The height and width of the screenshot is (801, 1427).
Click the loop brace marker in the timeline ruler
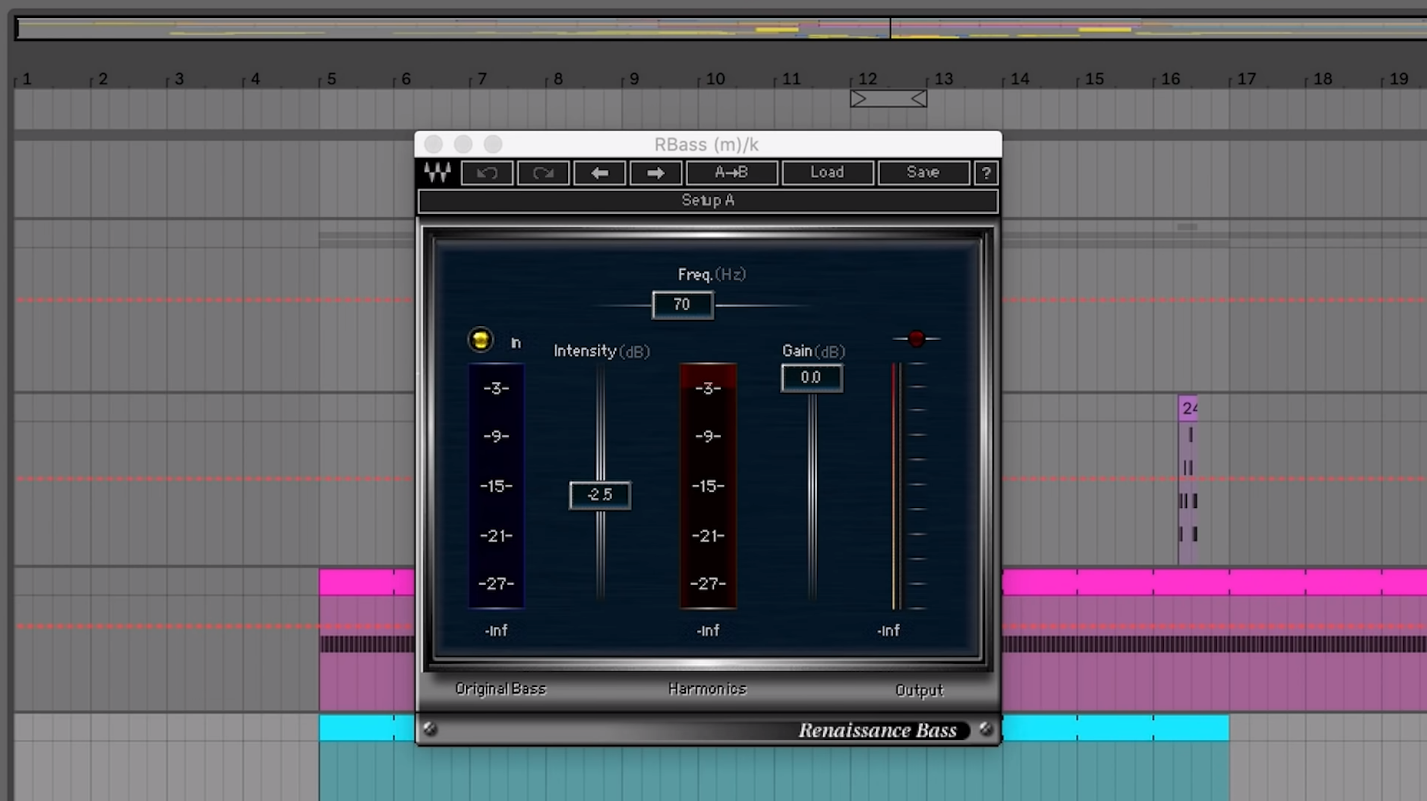tap(888, 98)
